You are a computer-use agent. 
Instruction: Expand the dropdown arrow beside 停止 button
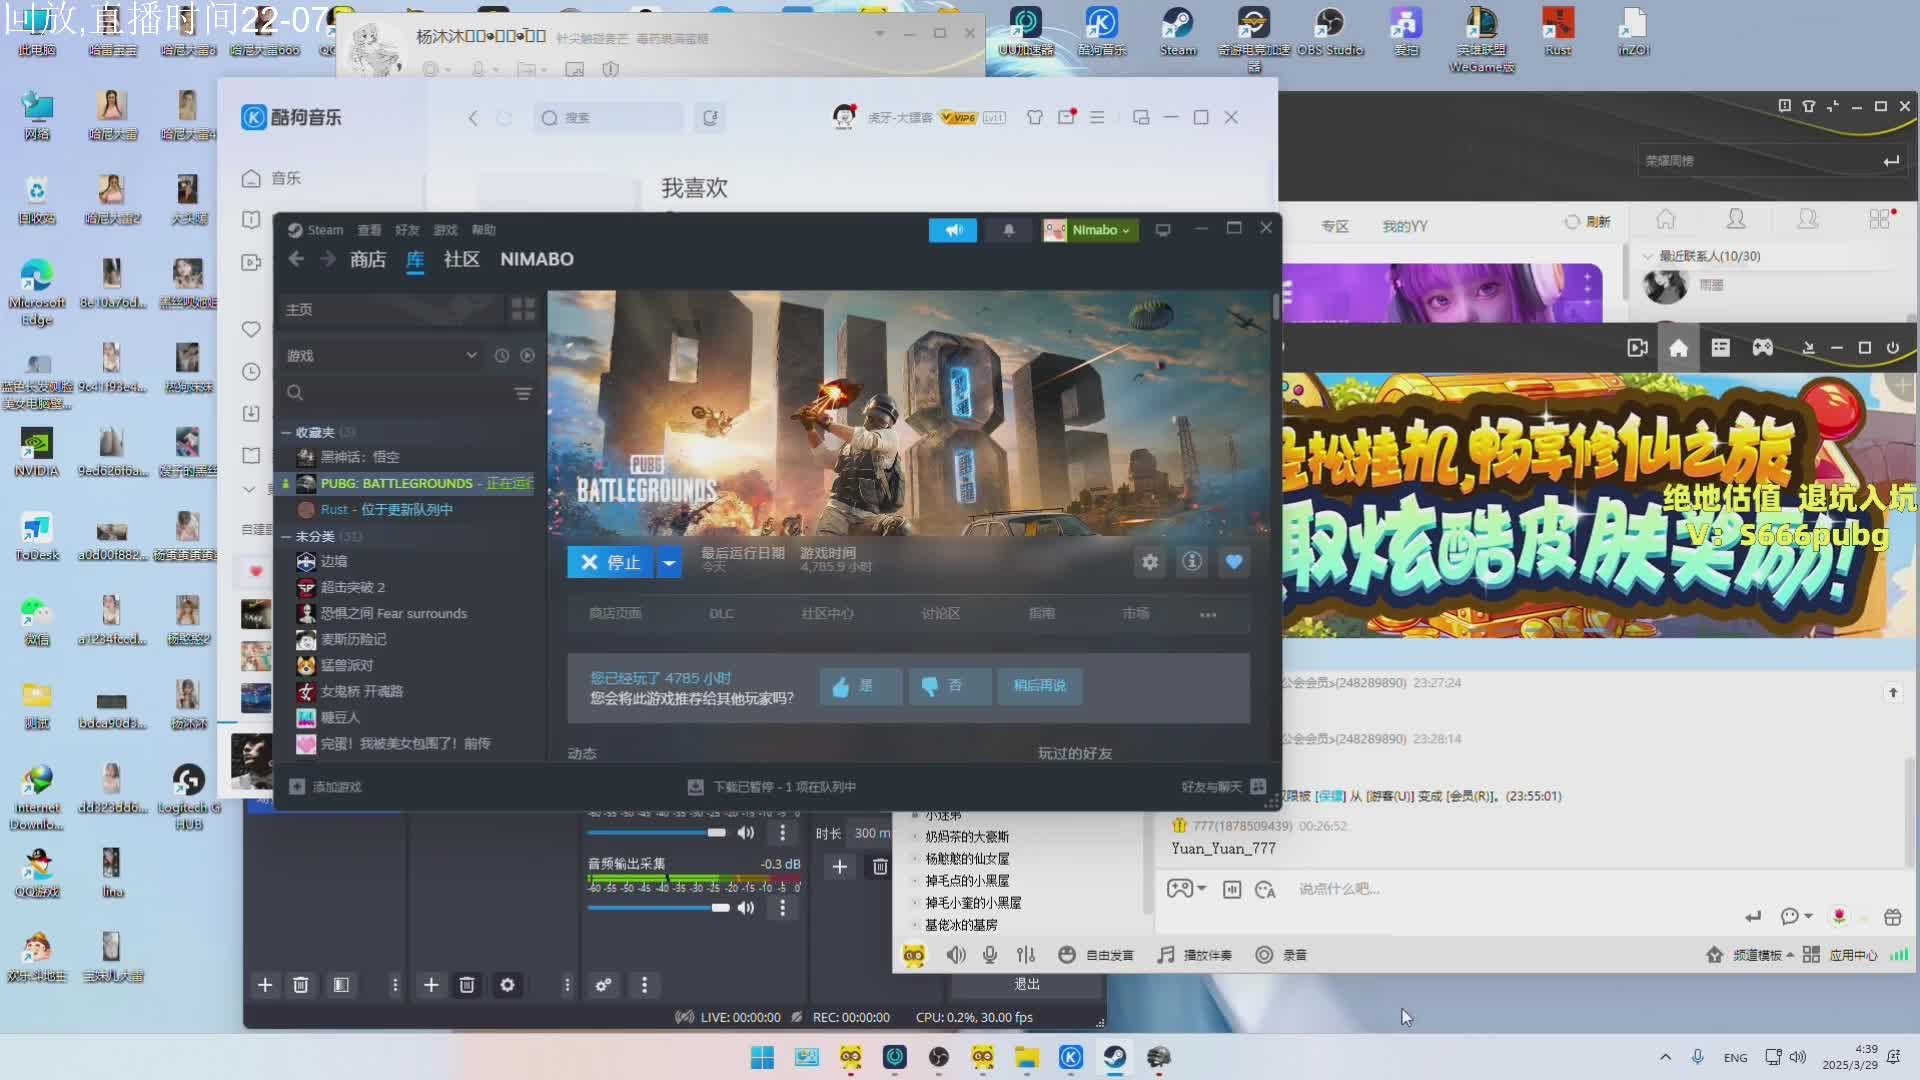(669, 563)
